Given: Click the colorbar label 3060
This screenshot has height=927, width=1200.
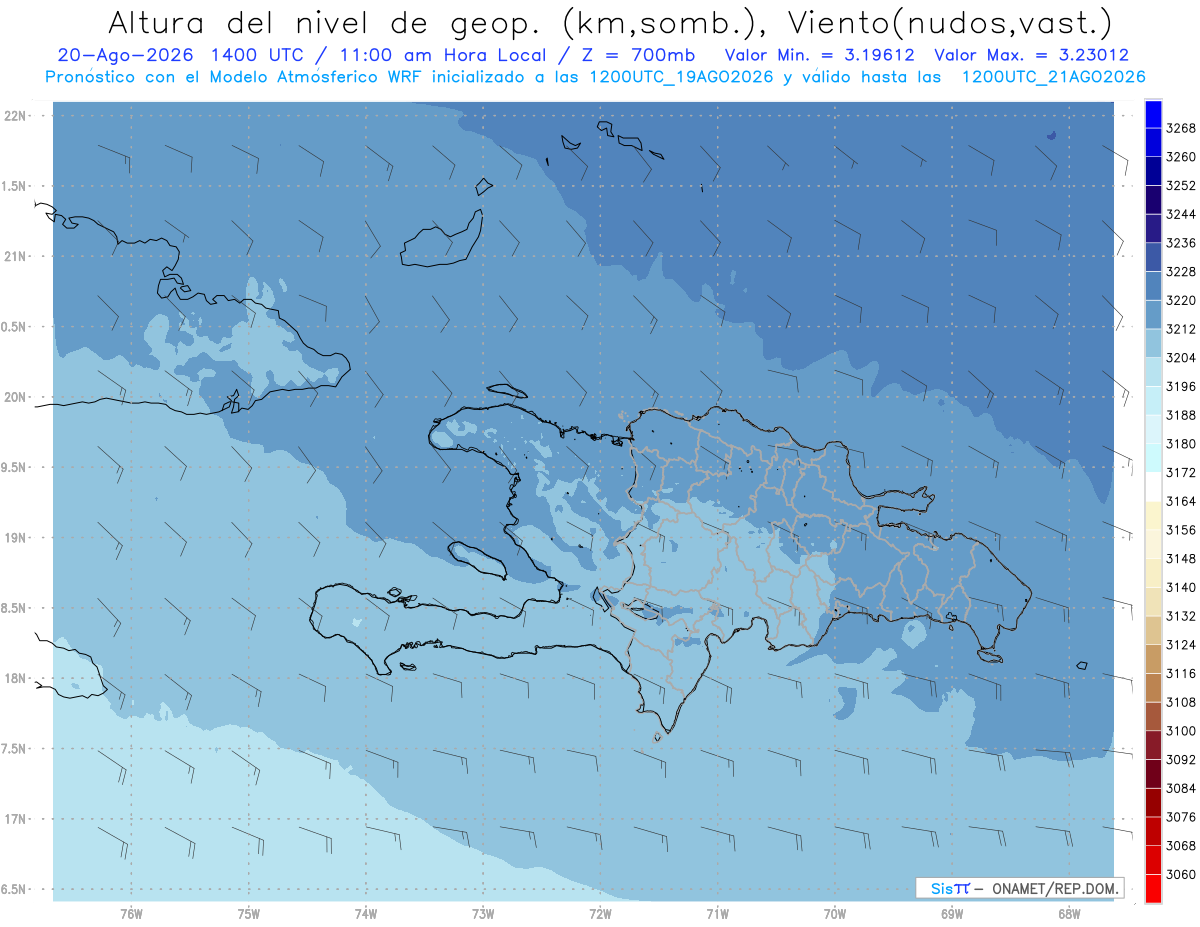Looking at the screenshot, I should coord(1181,874).
